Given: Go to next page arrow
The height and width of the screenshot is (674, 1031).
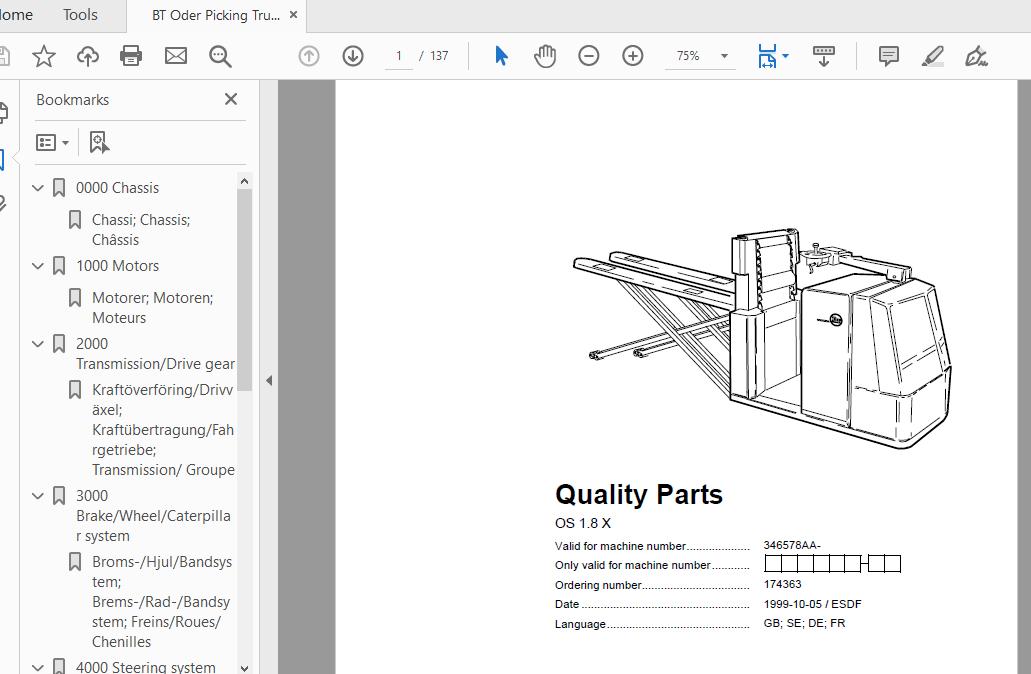Looking at the screenshot, I should click(x=353, y=57).
